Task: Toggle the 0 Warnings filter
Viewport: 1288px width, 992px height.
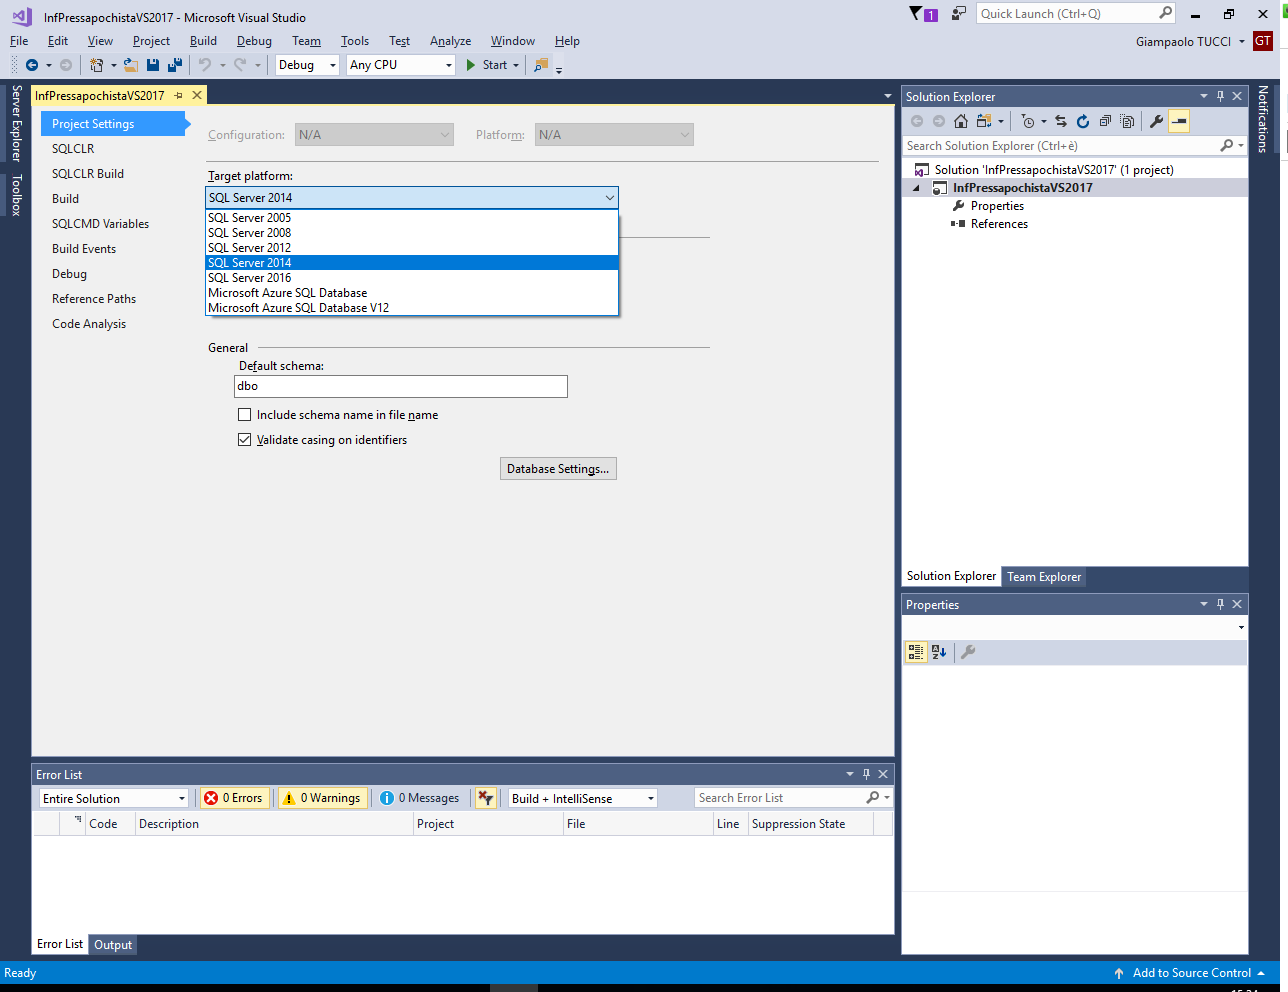Action: coord(322,798)
